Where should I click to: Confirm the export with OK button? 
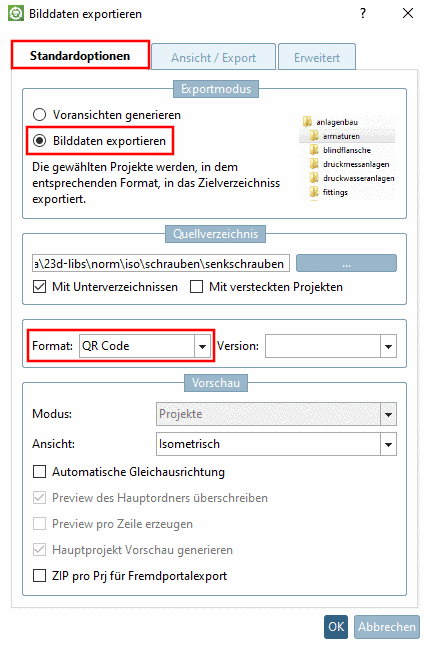(x=336, y=627)
